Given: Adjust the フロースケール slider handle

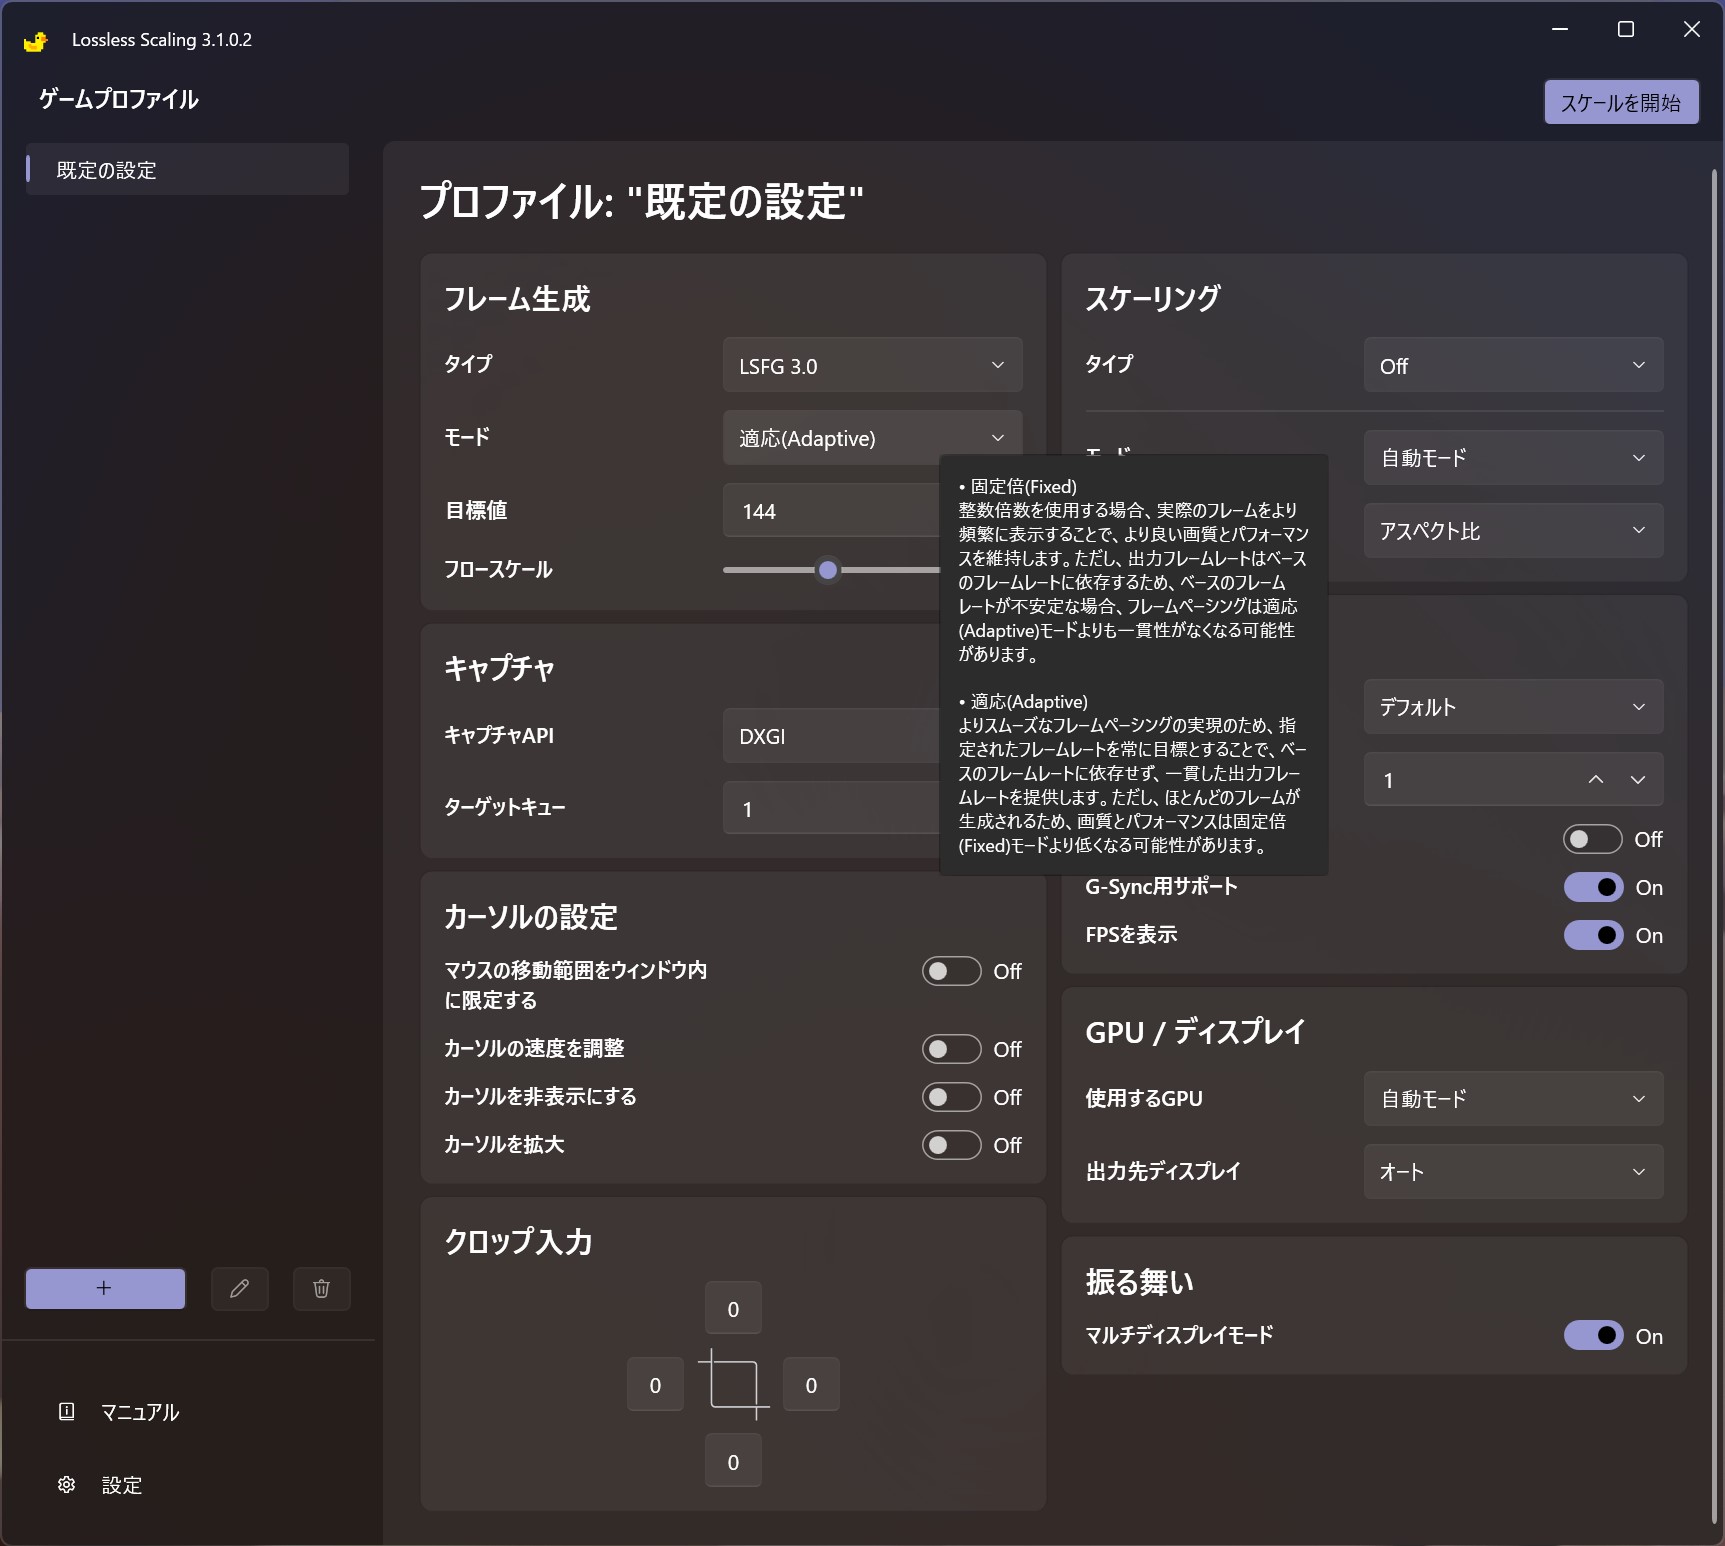Looking at the screenshot, I should [x=828, y=570].
